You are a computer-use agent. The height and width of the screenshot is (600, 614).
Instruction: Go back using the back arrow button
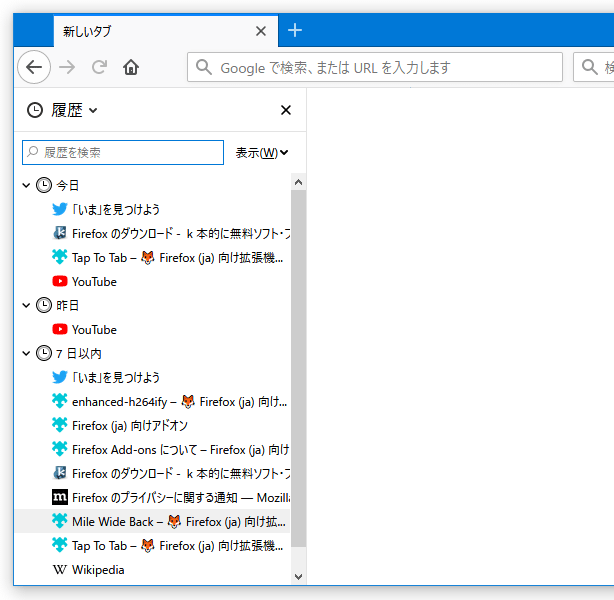[34, 67]
